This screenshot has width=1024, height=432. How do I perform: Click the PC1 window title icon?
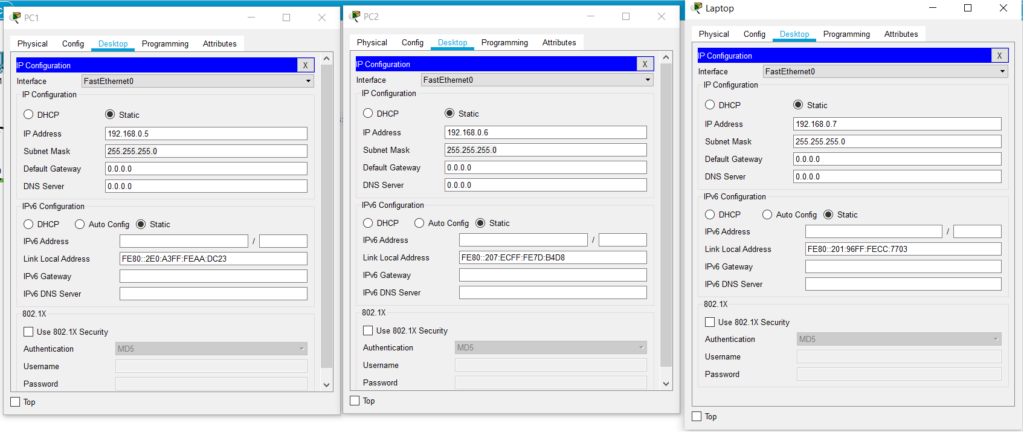coord(15,17)
